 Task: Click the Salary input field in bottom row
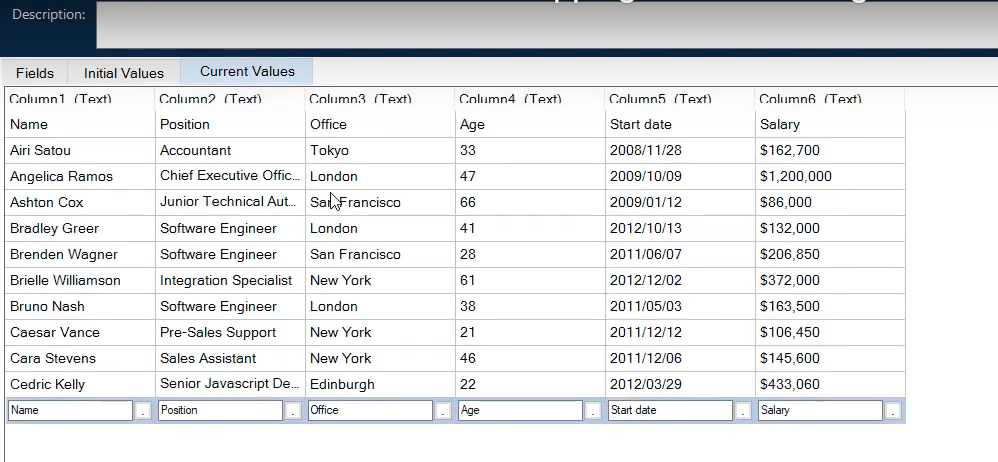[820, 410]
